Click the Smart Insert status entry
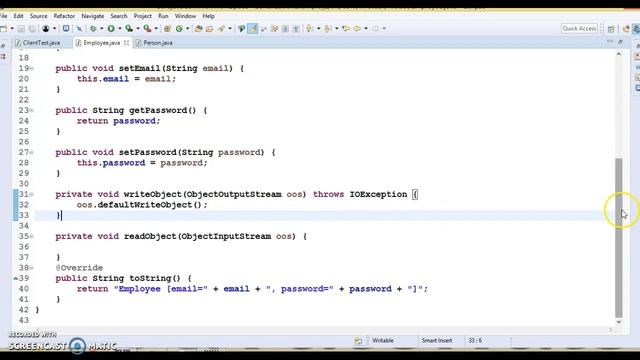Image resolution: width=640 pixels, height=360 pixels. 437,340
